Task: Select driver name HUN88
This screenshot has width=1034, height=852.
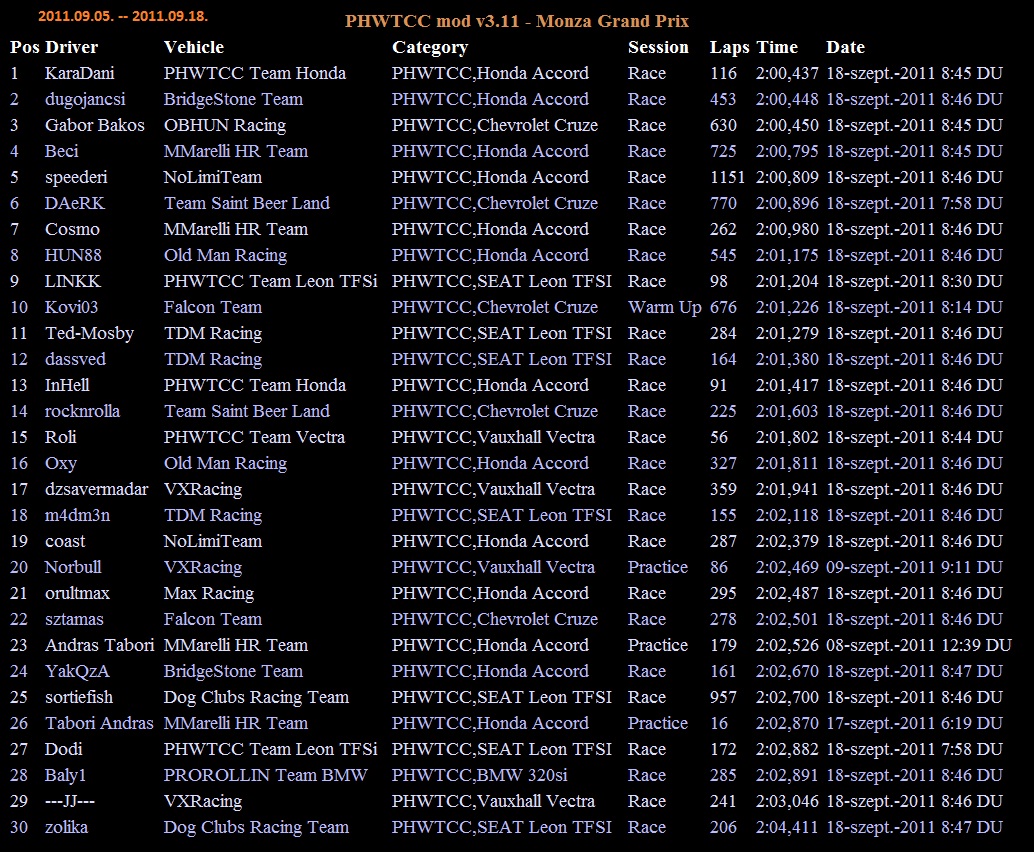Action: pos(73,255)
